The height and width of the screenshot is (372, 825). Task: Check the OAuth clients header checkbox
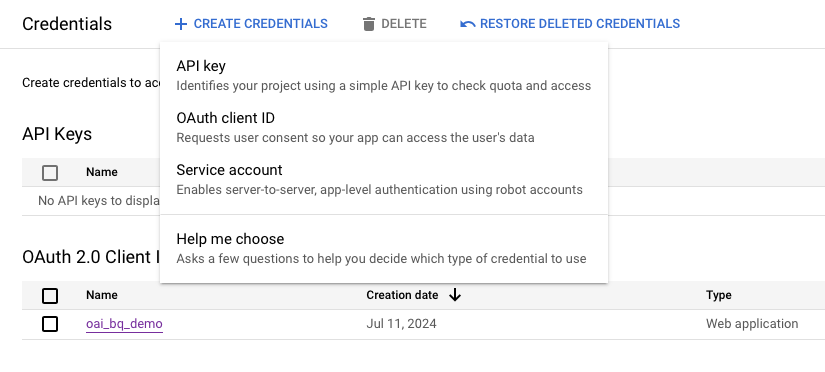point(50,296)
